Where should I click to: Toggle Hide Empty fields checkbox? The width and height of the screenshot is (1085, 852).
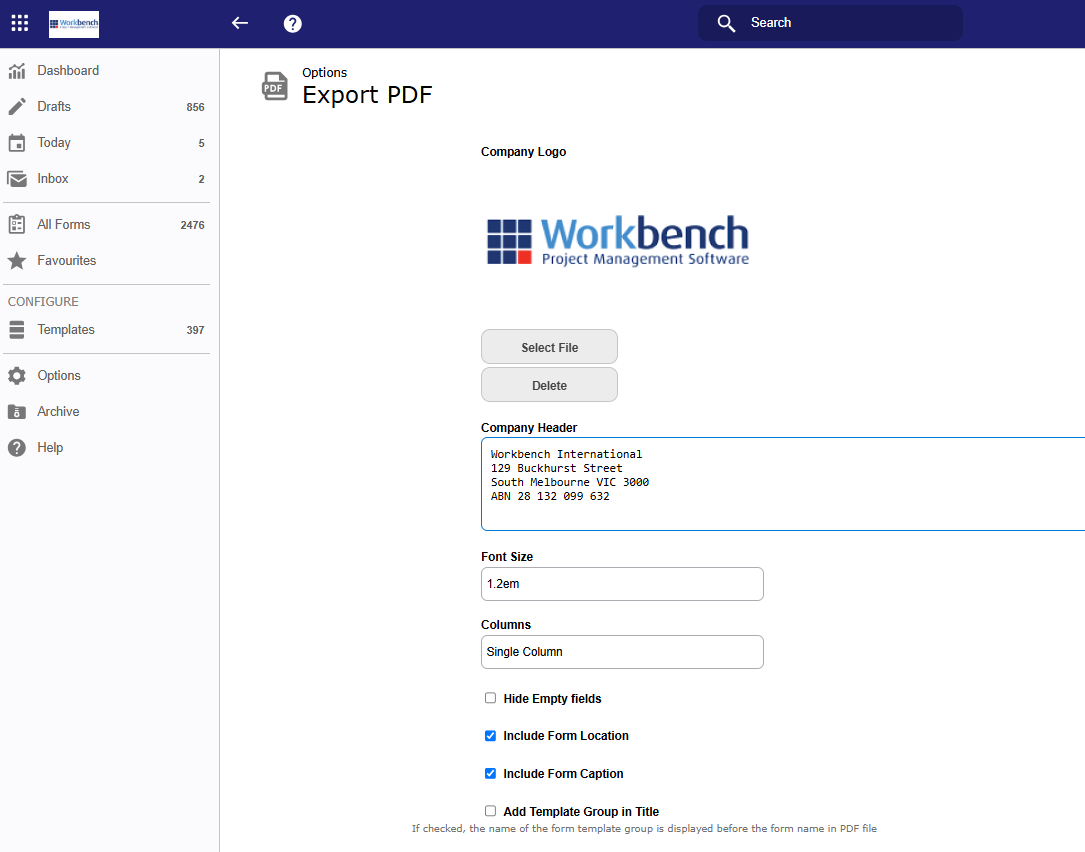coord(491,698)
